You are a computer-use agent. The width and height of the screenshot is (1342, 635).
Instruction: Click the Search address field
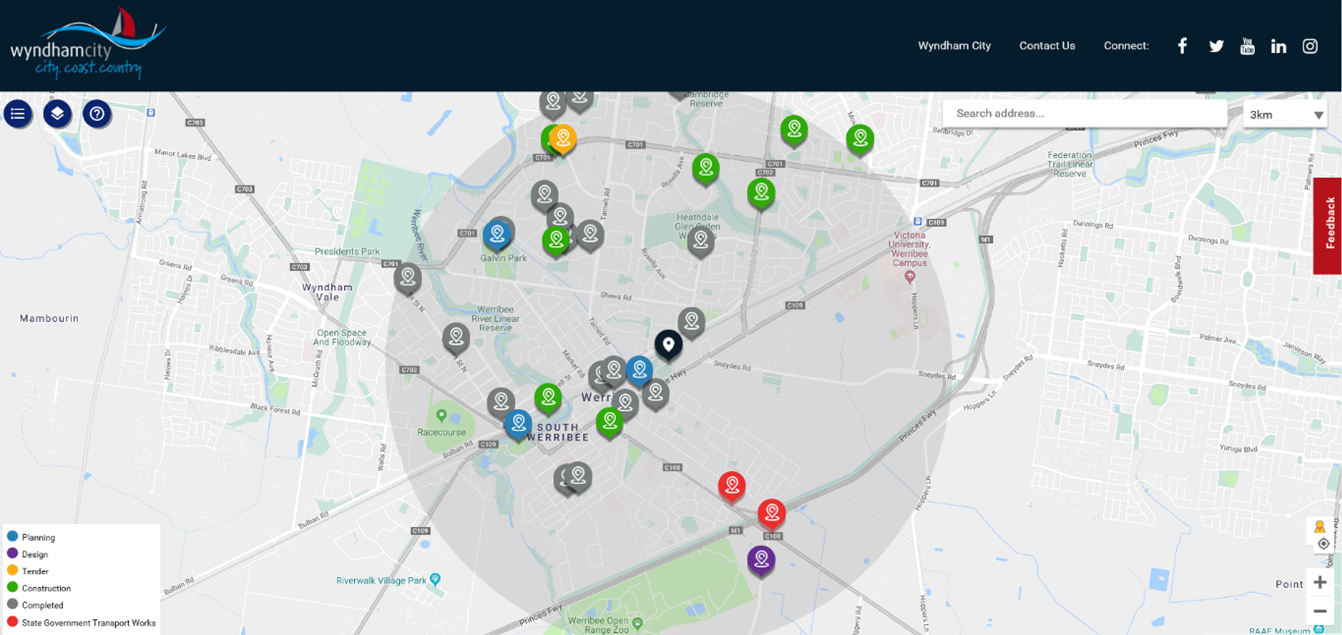click(1085, 113)
